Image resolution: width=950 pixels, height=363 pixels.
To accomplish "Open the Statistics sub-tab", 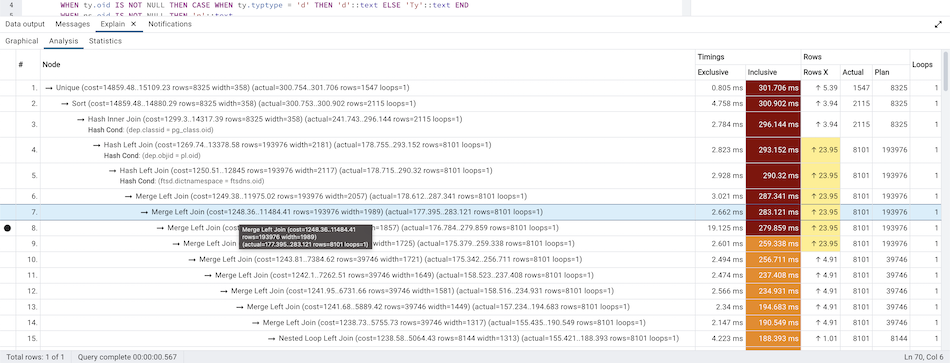I will coord(105,41).
